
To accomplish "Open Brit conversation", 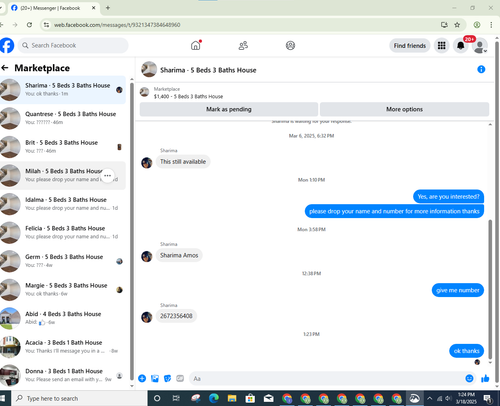I will 63,147.
